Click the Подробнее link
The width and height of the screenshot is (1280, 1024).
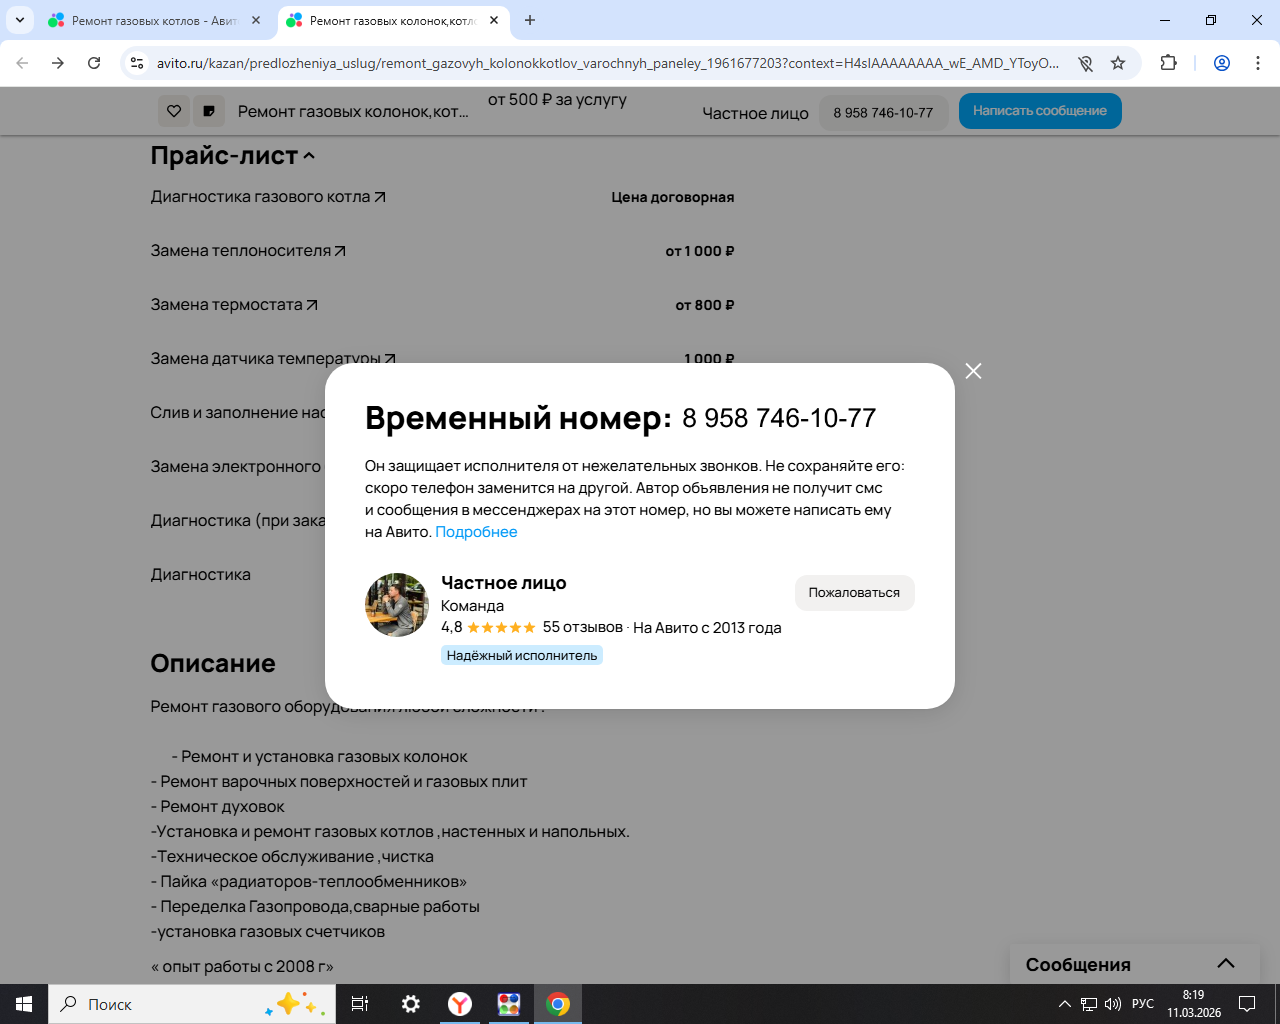pyautogui.click(x=476, y=532)
